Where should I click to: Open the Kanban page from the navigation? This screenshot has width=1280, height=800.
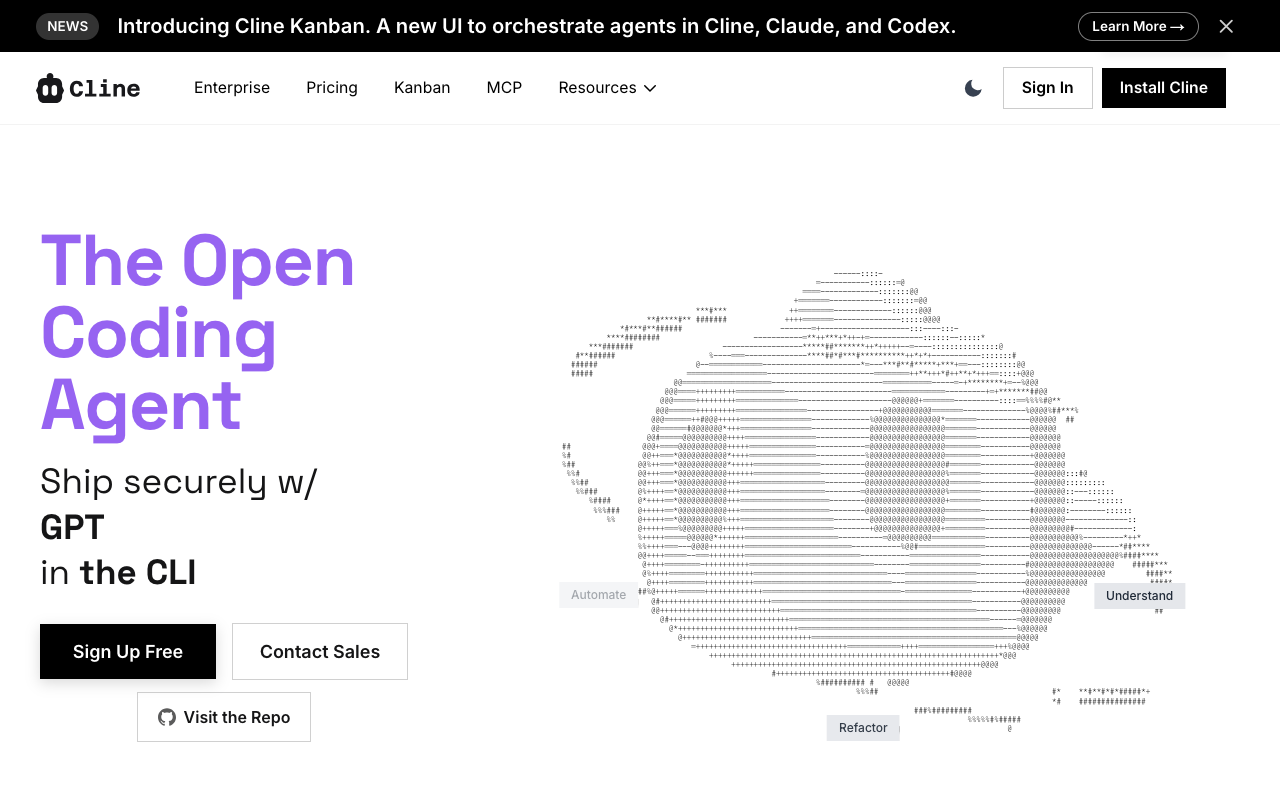(422, 88)
